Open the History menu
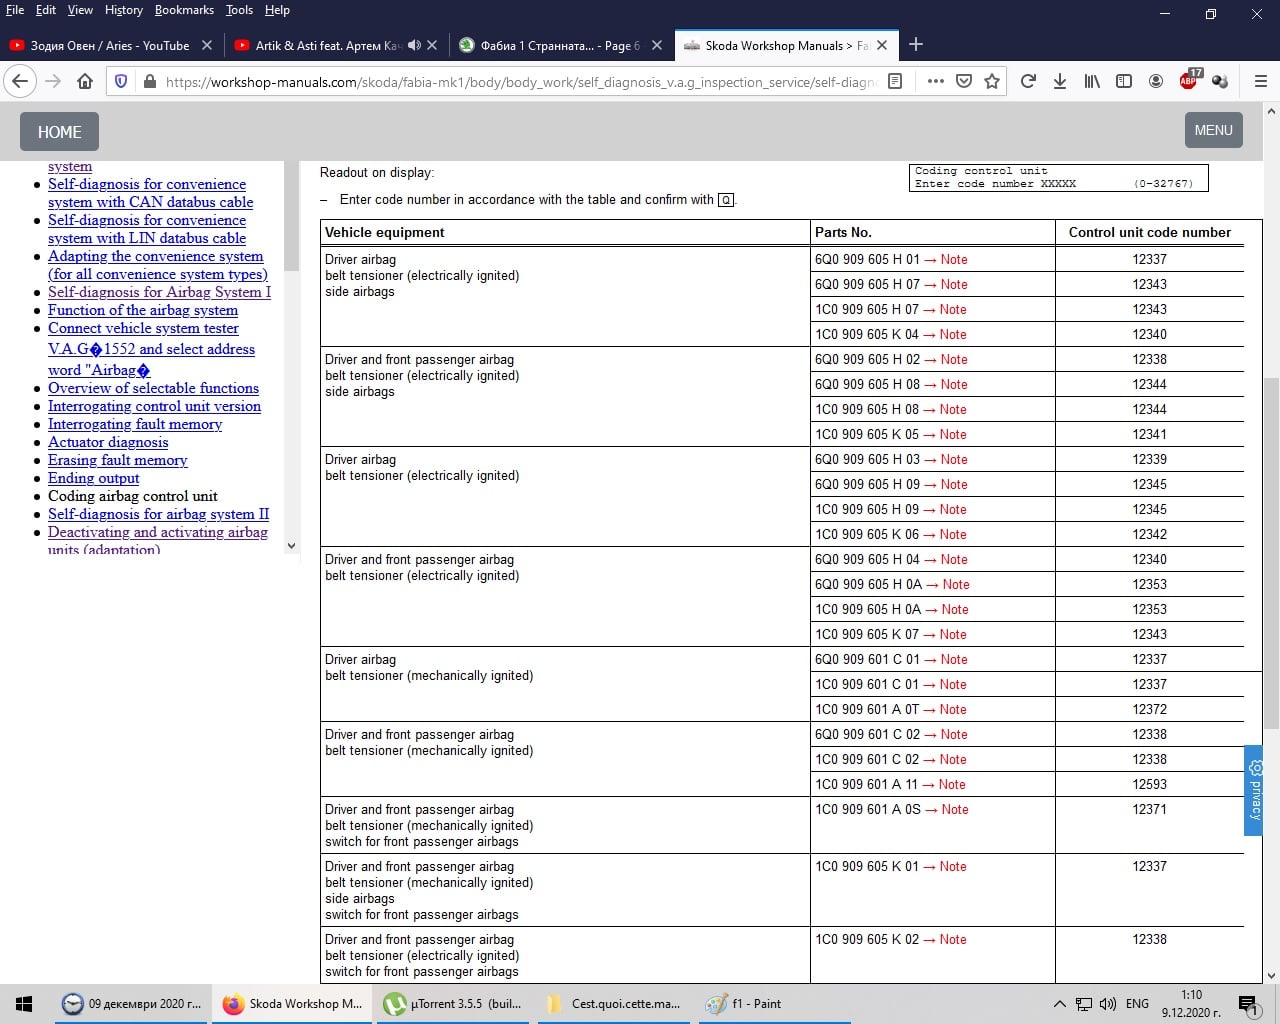The width and height of the screenshot is (1280, 1024). point(124,10)
